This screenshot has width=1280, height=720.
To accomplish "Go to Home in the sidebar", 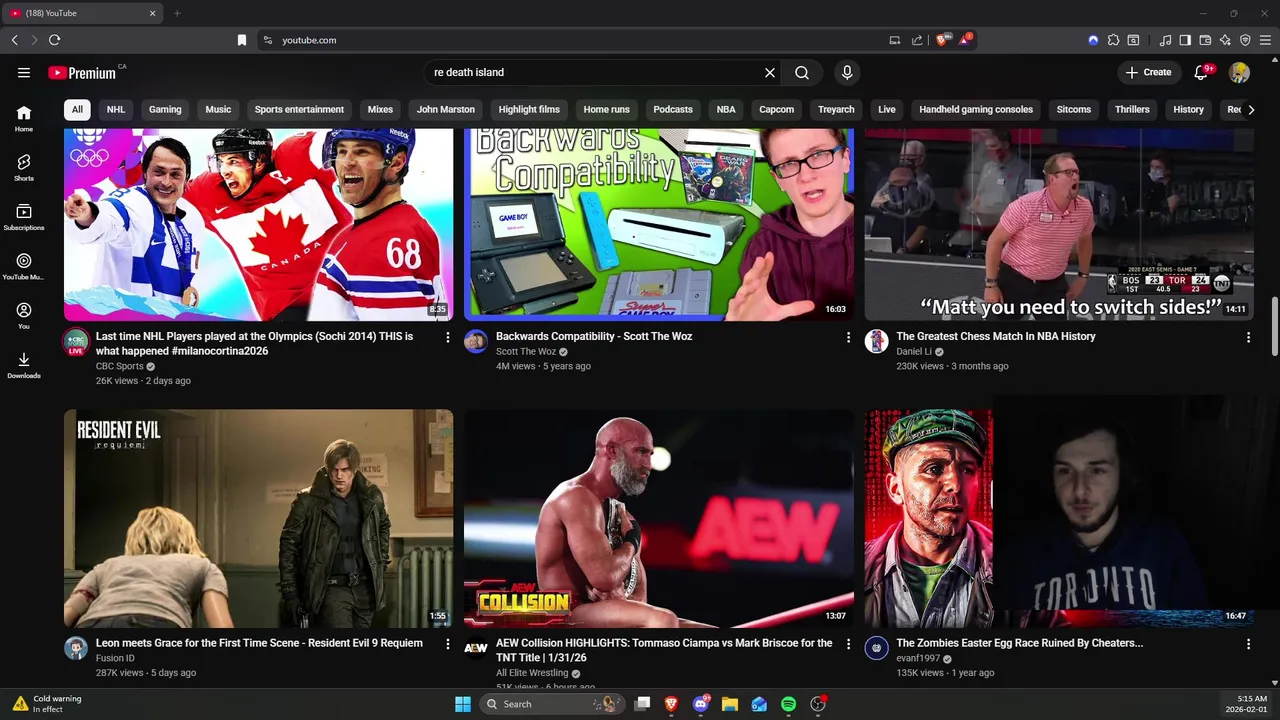I will tap(24, 118).
